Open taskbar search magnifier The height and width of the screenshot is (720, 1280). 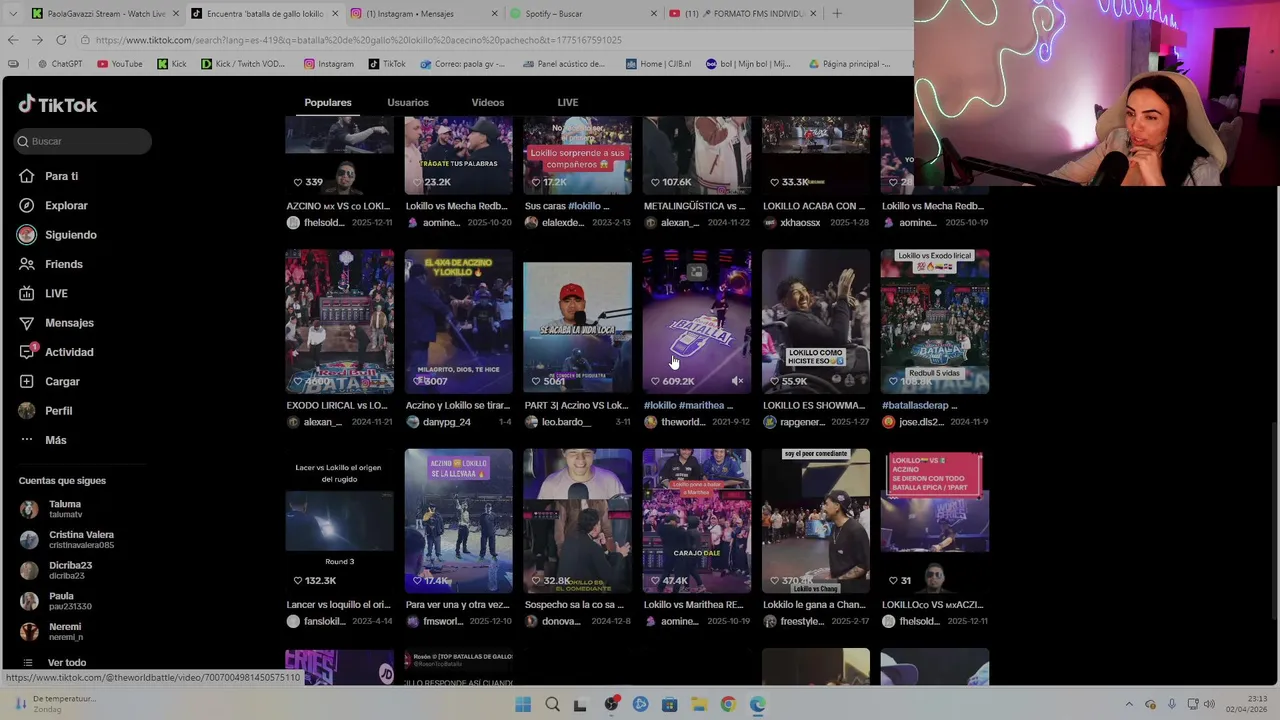[552, 705]
